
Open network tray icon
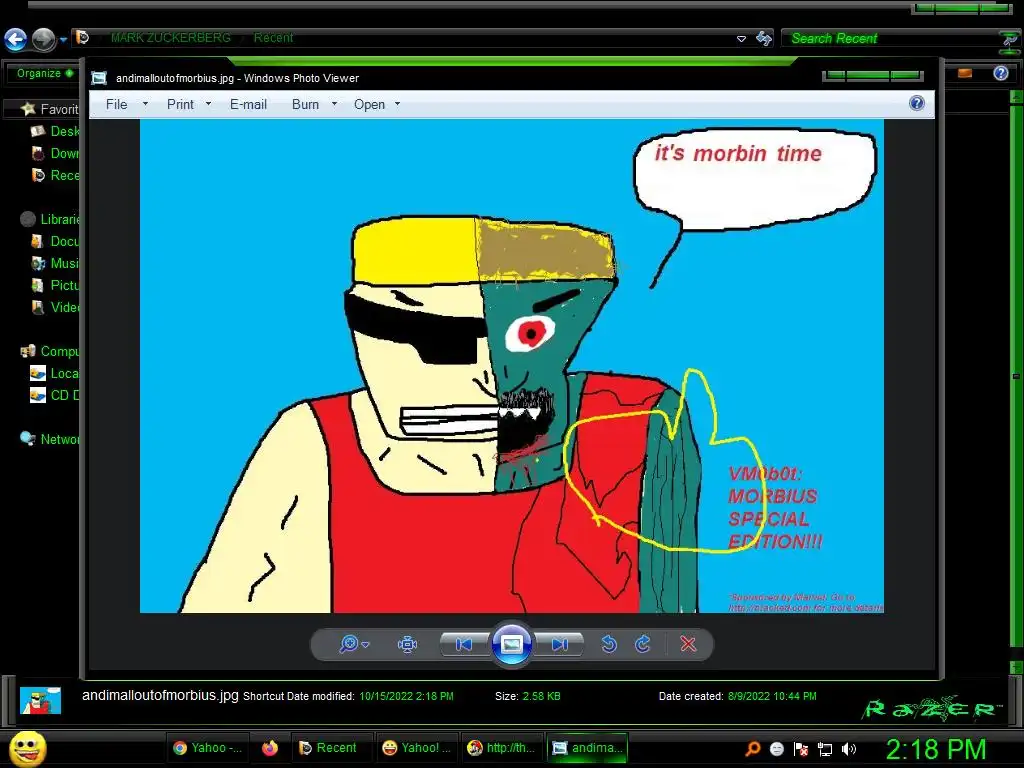click(825, 749)
